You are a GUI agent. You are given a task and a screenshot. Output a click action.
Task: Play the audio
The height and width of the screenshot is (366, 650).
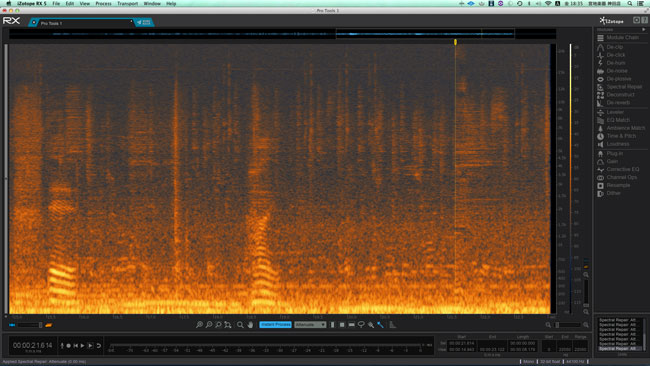point(82,345)
